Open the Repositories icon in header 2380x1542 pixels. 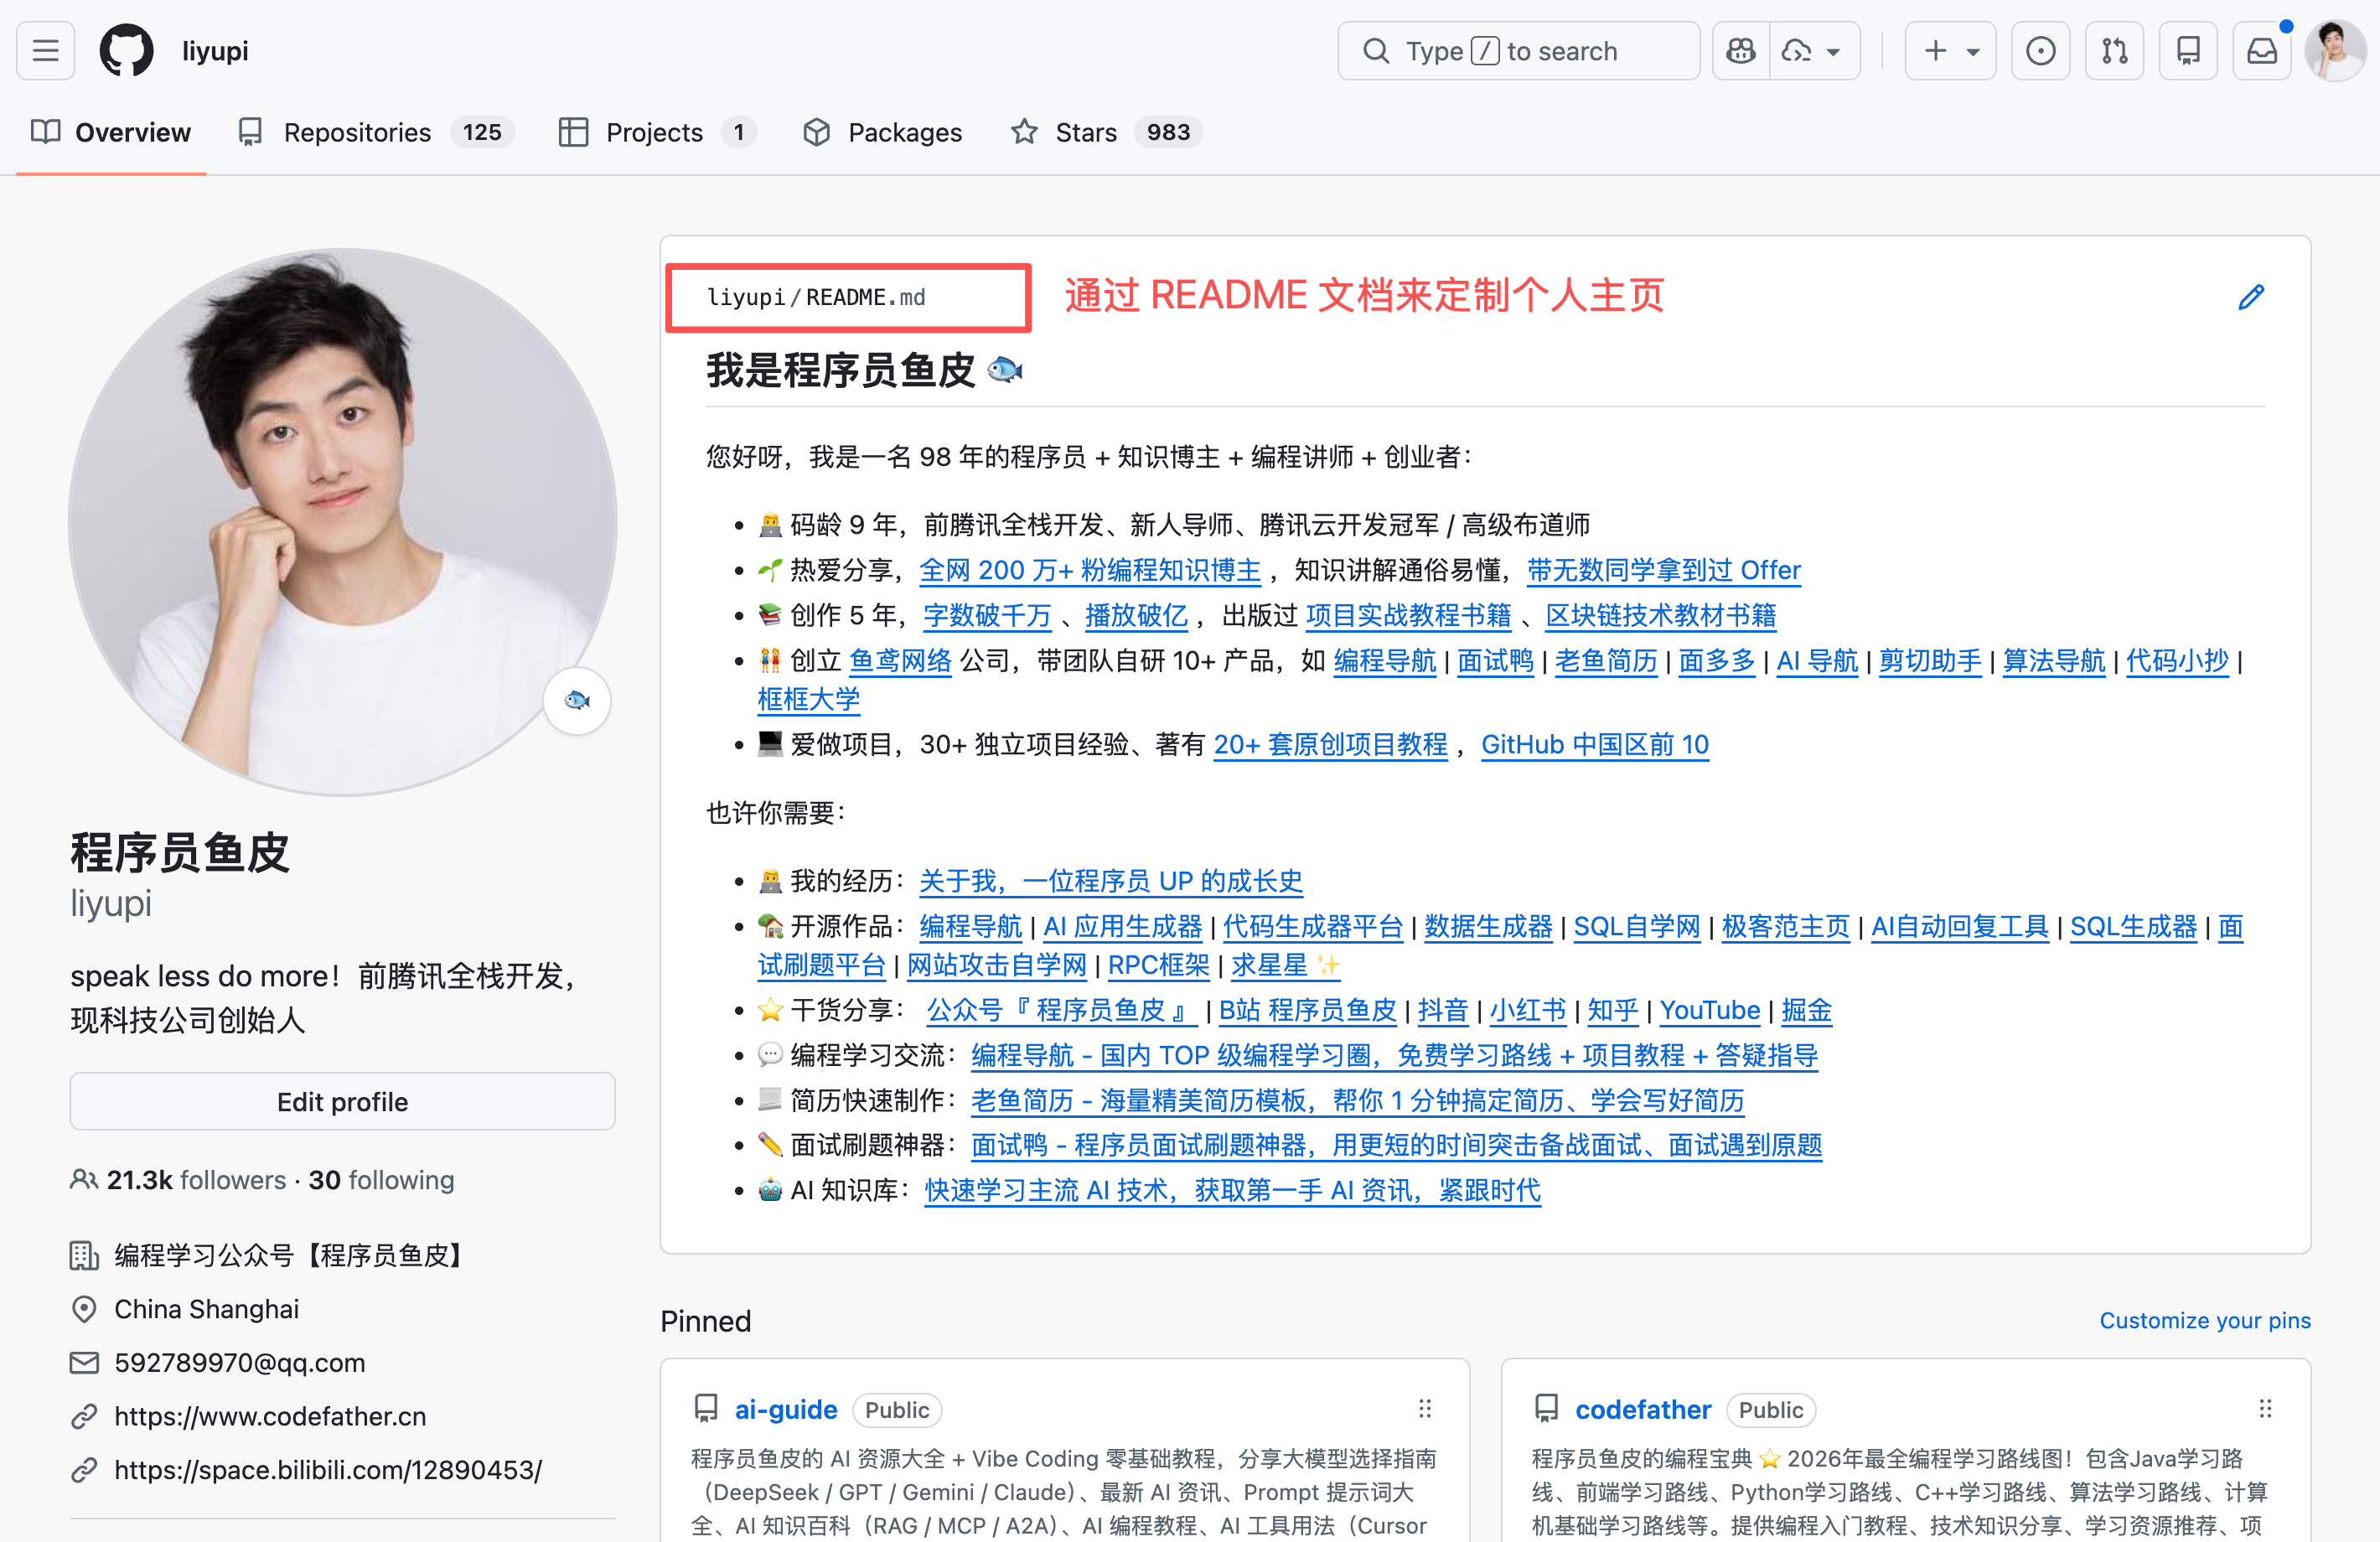pyautogui.click(x=2188, y=51)
